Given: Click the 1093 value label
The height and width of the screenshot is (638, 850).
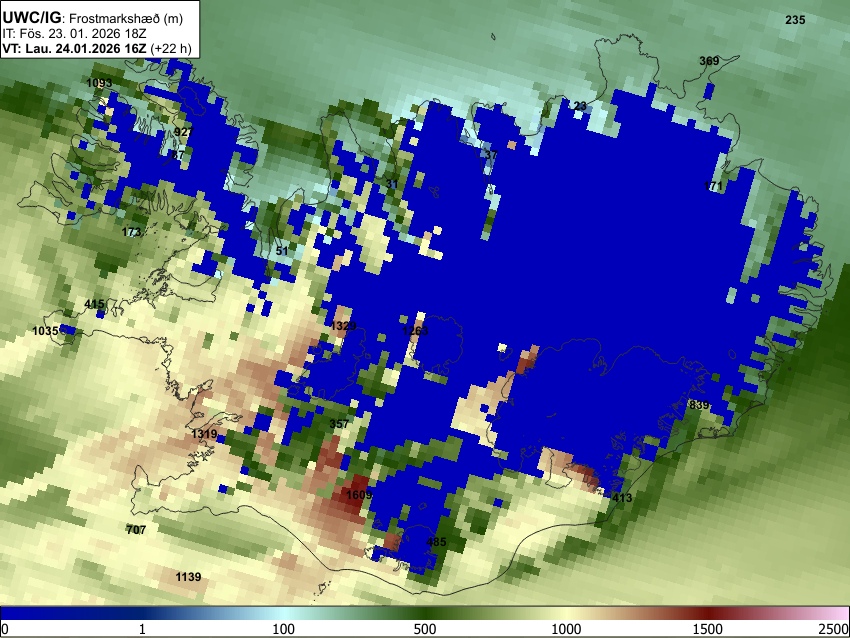Looking at the screenshot, I should (99, 83).
